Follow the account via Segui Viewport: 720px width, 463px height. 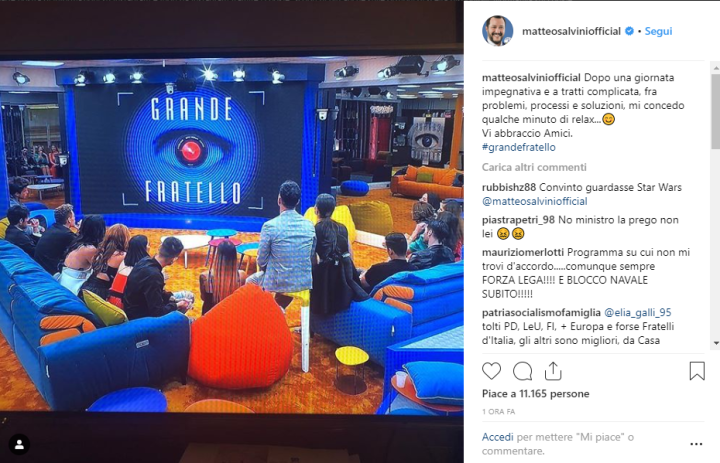pyautogui.click(x=658, y=31)
